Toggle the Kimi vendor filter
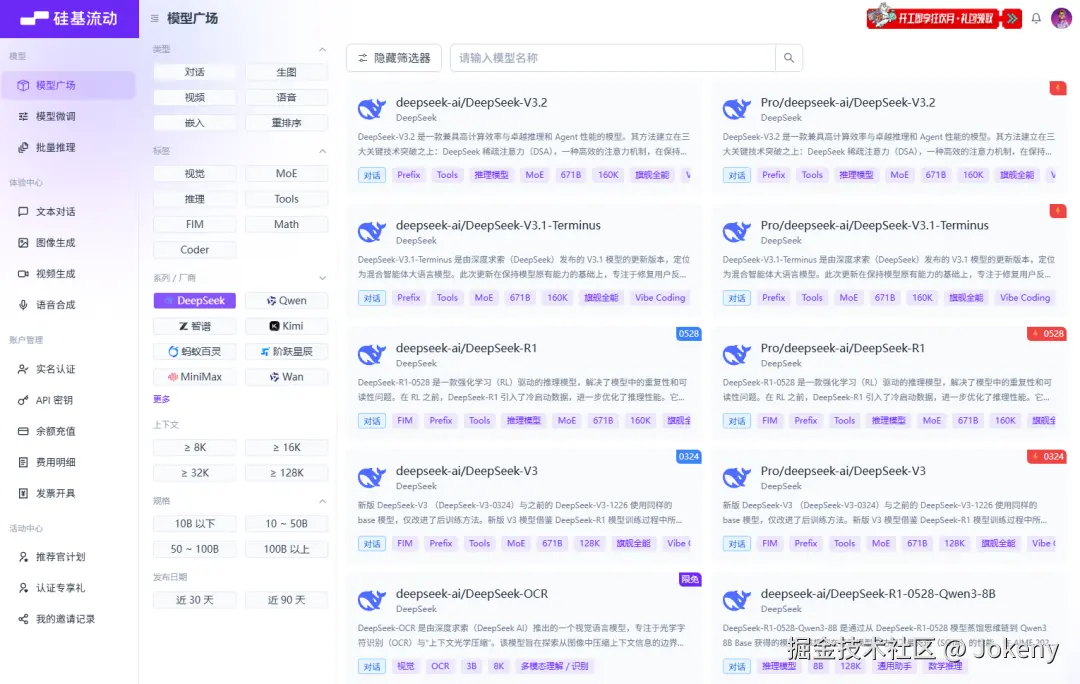 coord(287,326)
